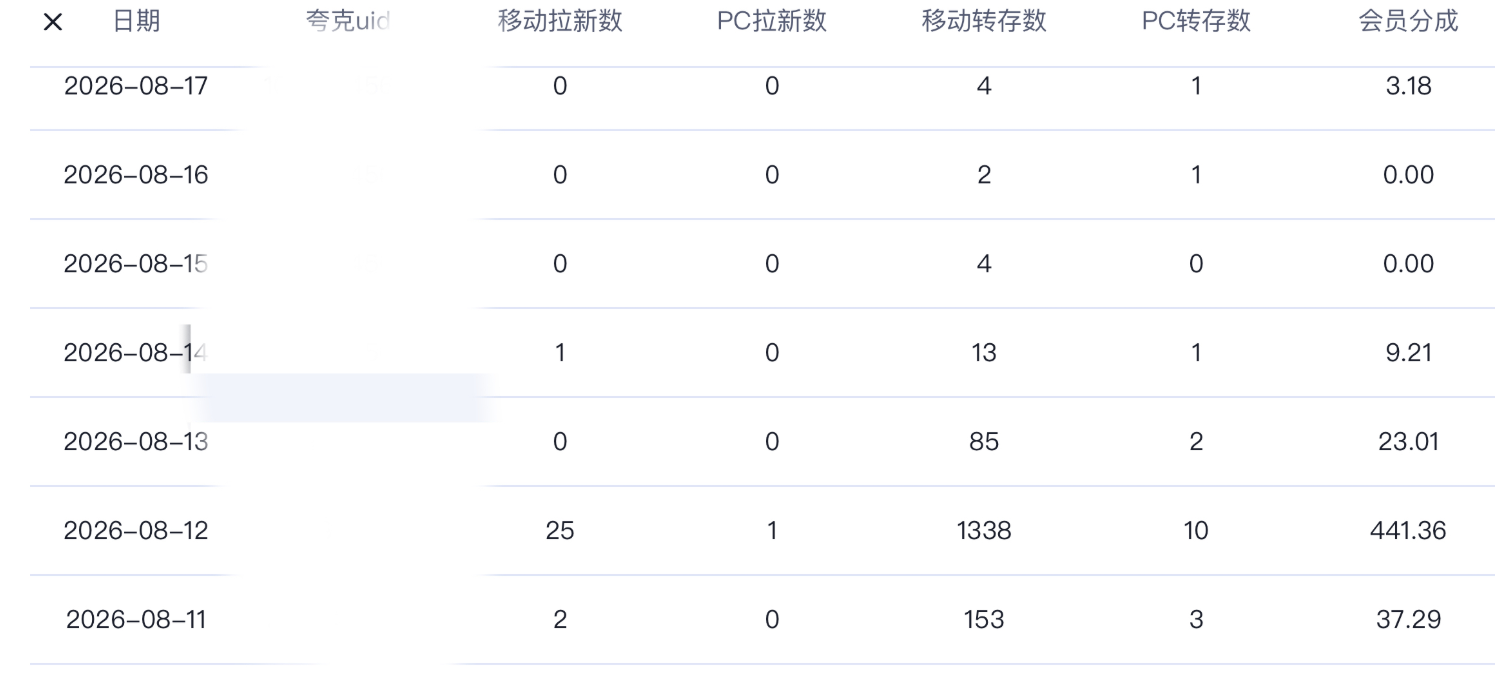The width and height of the screenshot is (1495, 676).
Task: Click the 移动拉新数 column header
Action: point(560,22)
